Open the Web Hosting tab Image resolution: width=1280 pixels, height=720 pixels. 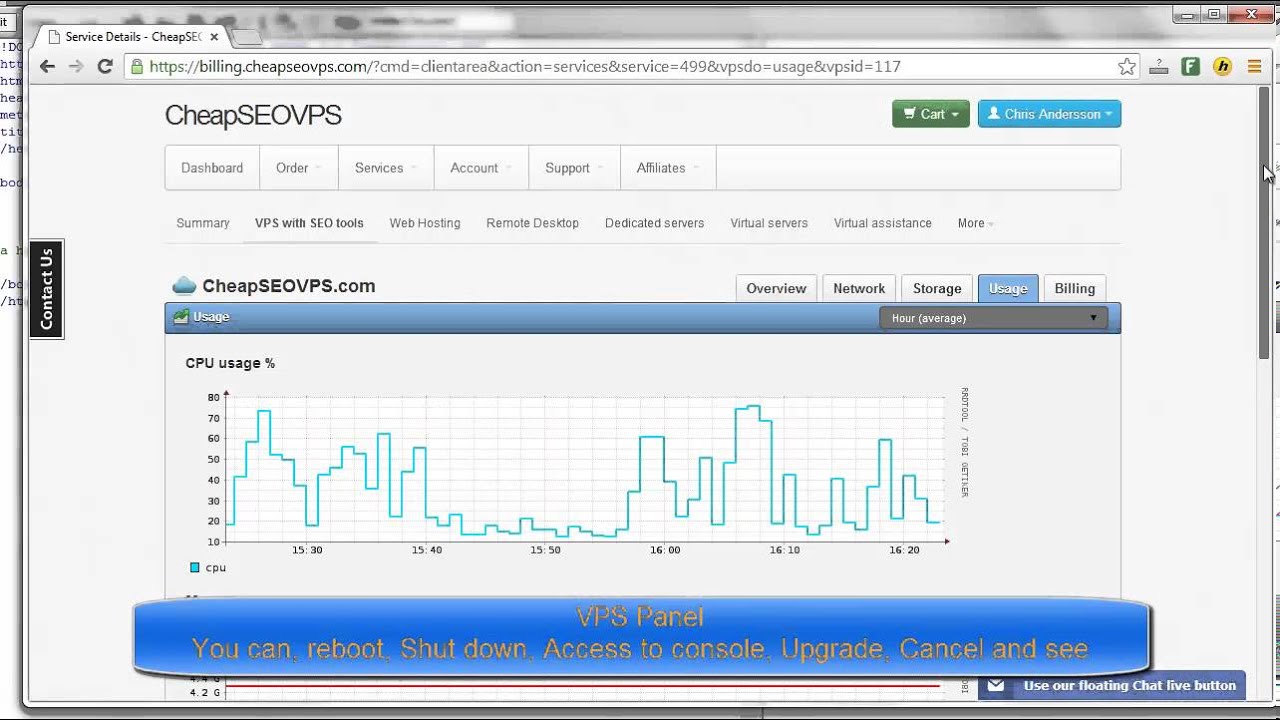(x=425, y=223)
